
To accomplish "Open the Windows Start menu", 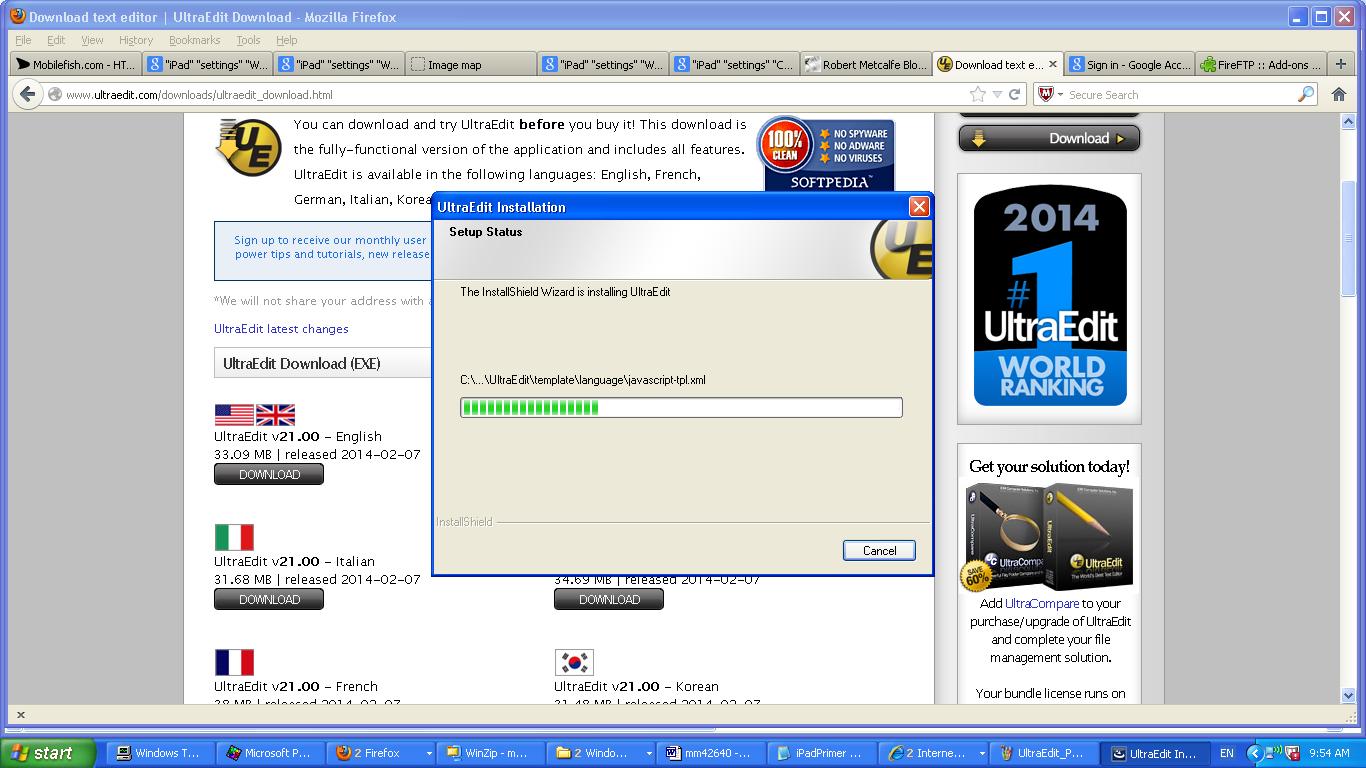I will coord(48,753).
